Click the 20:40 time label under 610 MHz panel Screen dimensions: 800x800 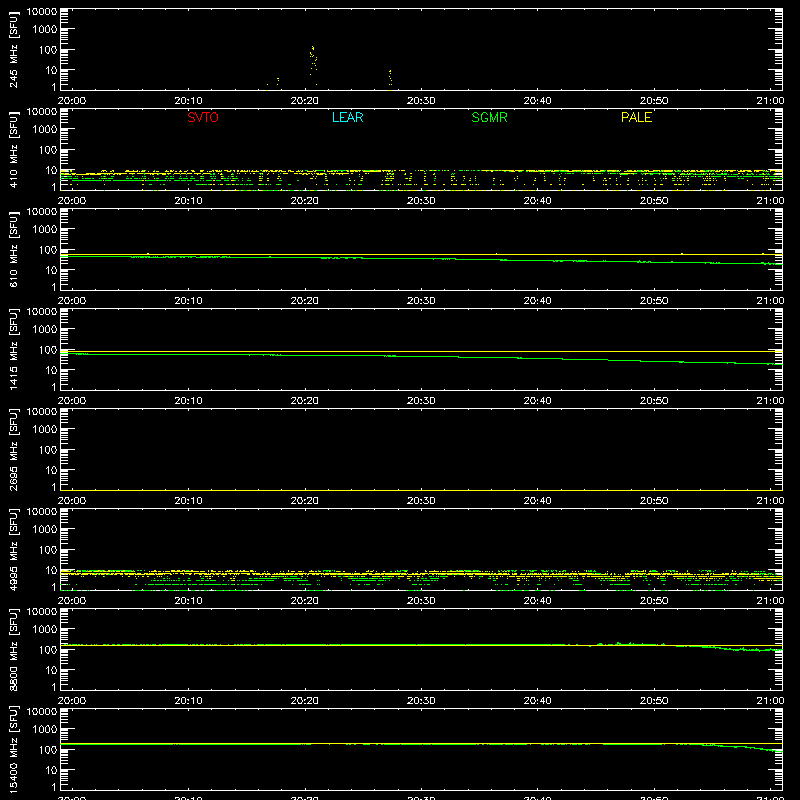pos(537,301)
